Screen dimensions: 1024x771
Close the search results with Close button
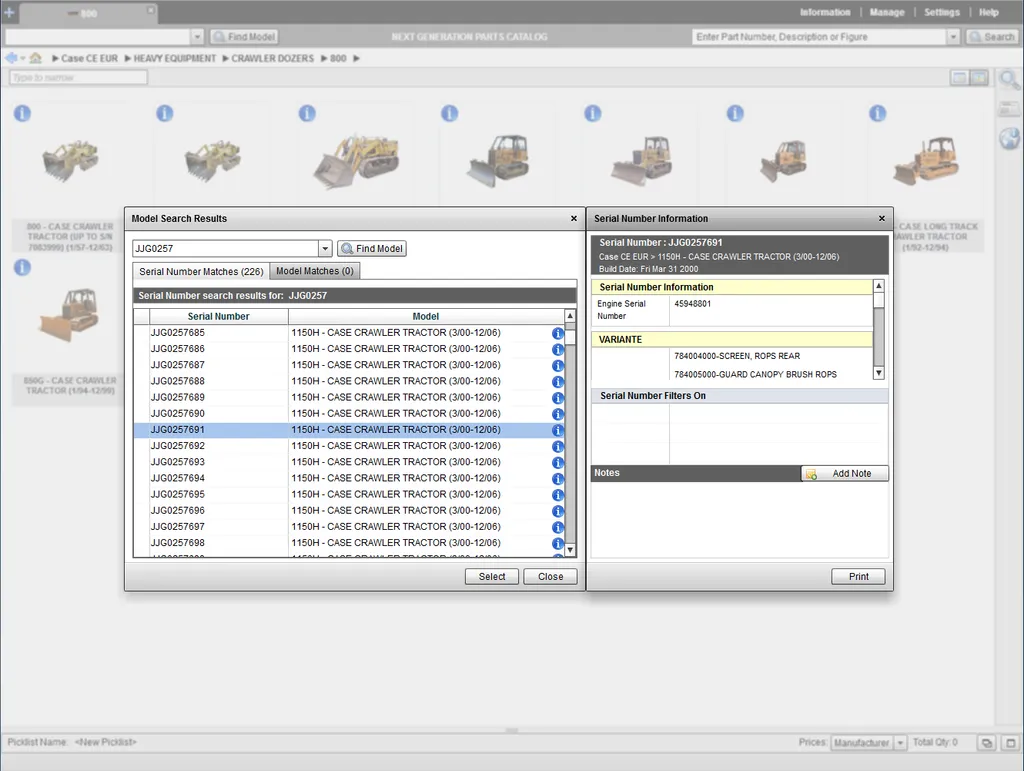(551, 576)
